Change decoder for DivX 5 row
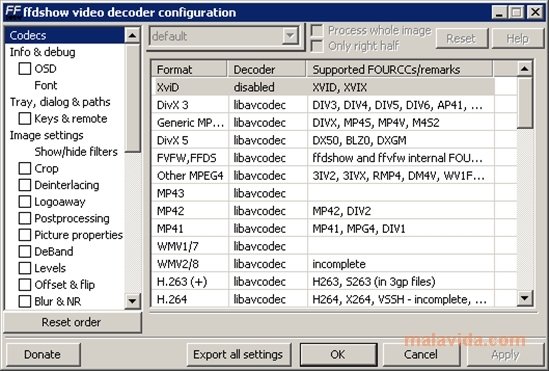The height and width of the screenshot is (371, 549). (267, 140)
